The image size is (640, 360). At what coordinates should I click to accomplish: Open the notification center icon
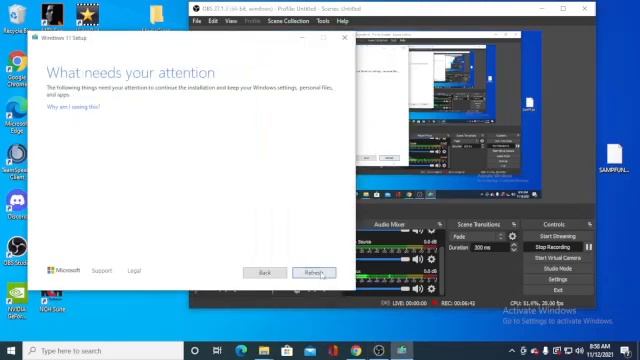click(624, 351)
